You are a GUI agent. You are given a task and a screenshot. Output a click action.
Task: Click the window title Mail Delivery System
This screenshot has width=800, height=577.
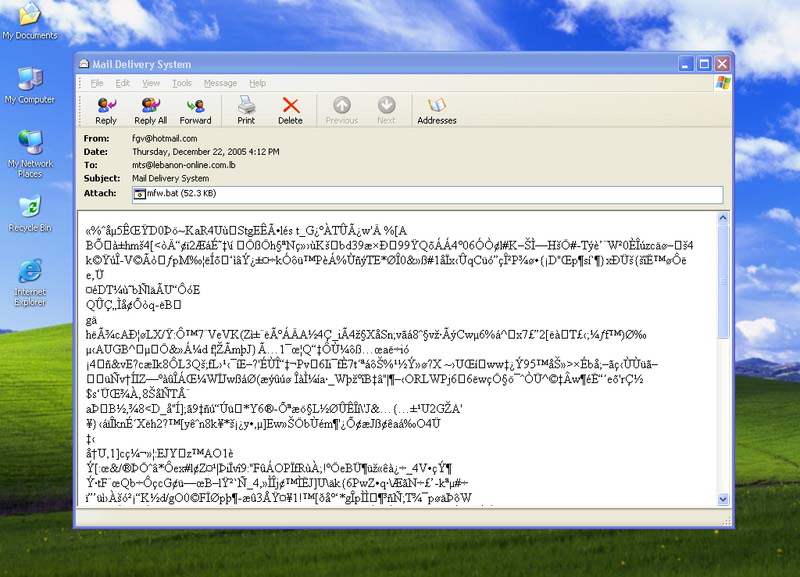coord(142,64)
